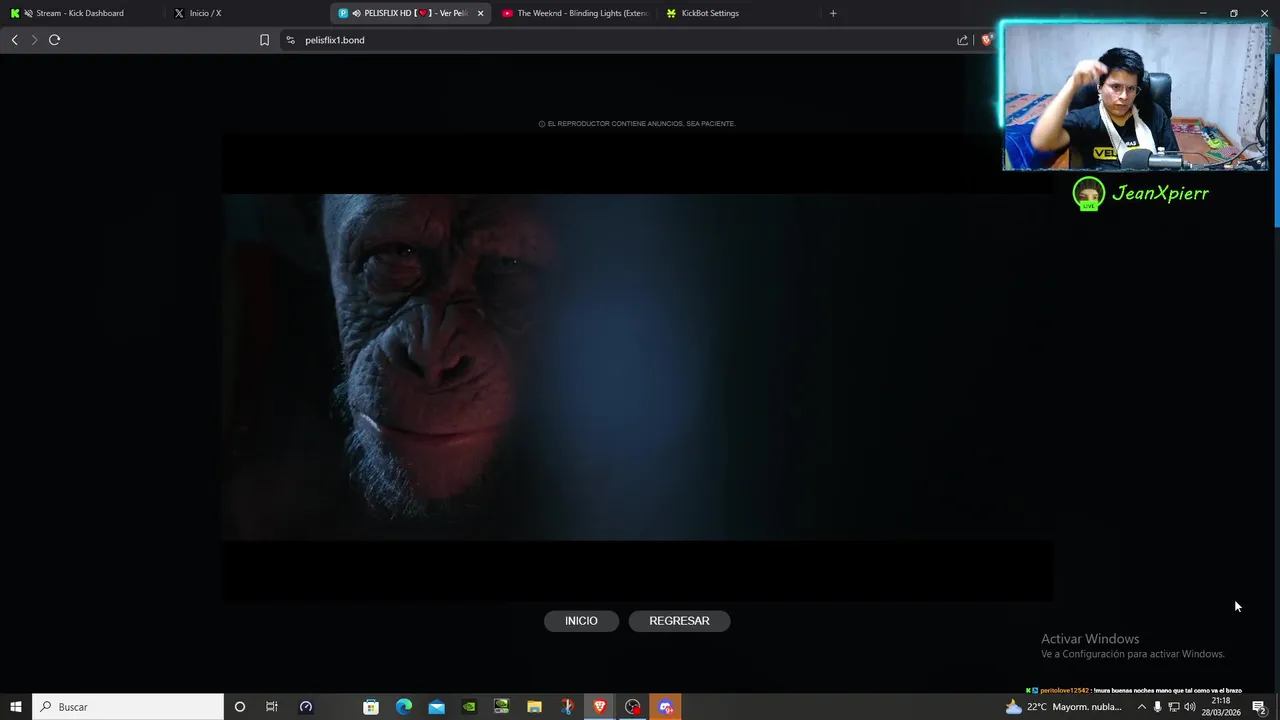Open the weather widget showing 22°C
This screenshot has height=720, width=1280.
(1065, 707)
